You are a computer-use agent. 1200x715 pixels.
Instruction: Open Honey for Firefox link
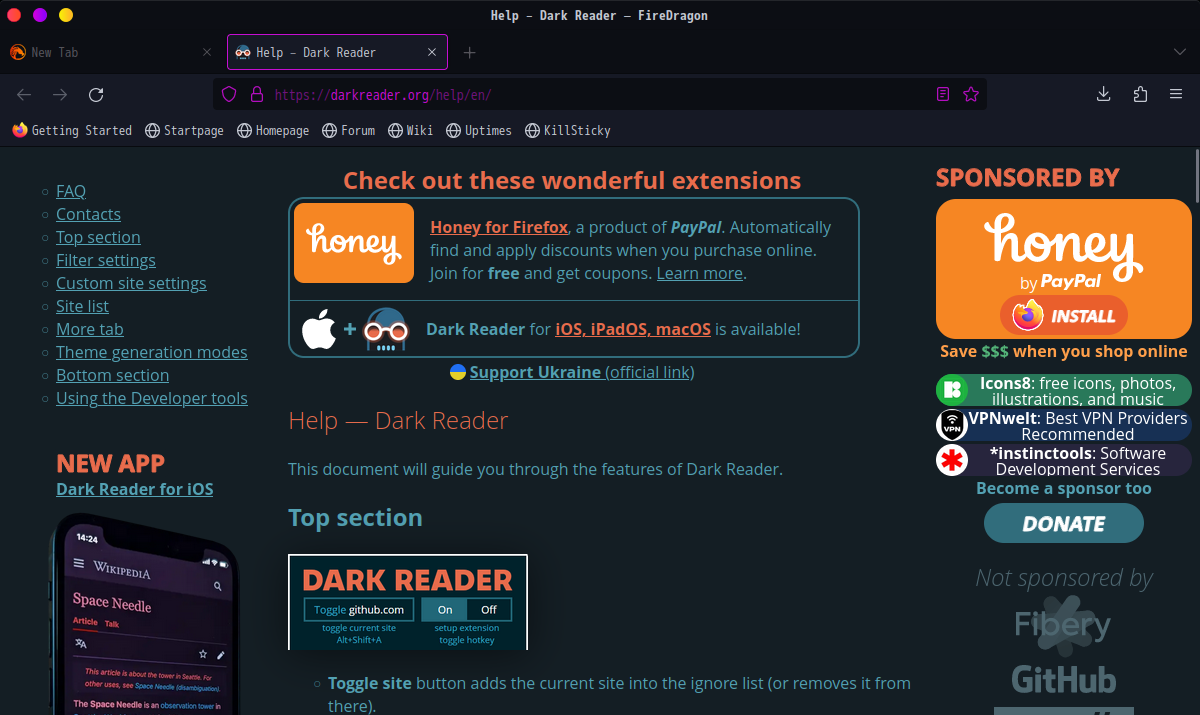499,227
